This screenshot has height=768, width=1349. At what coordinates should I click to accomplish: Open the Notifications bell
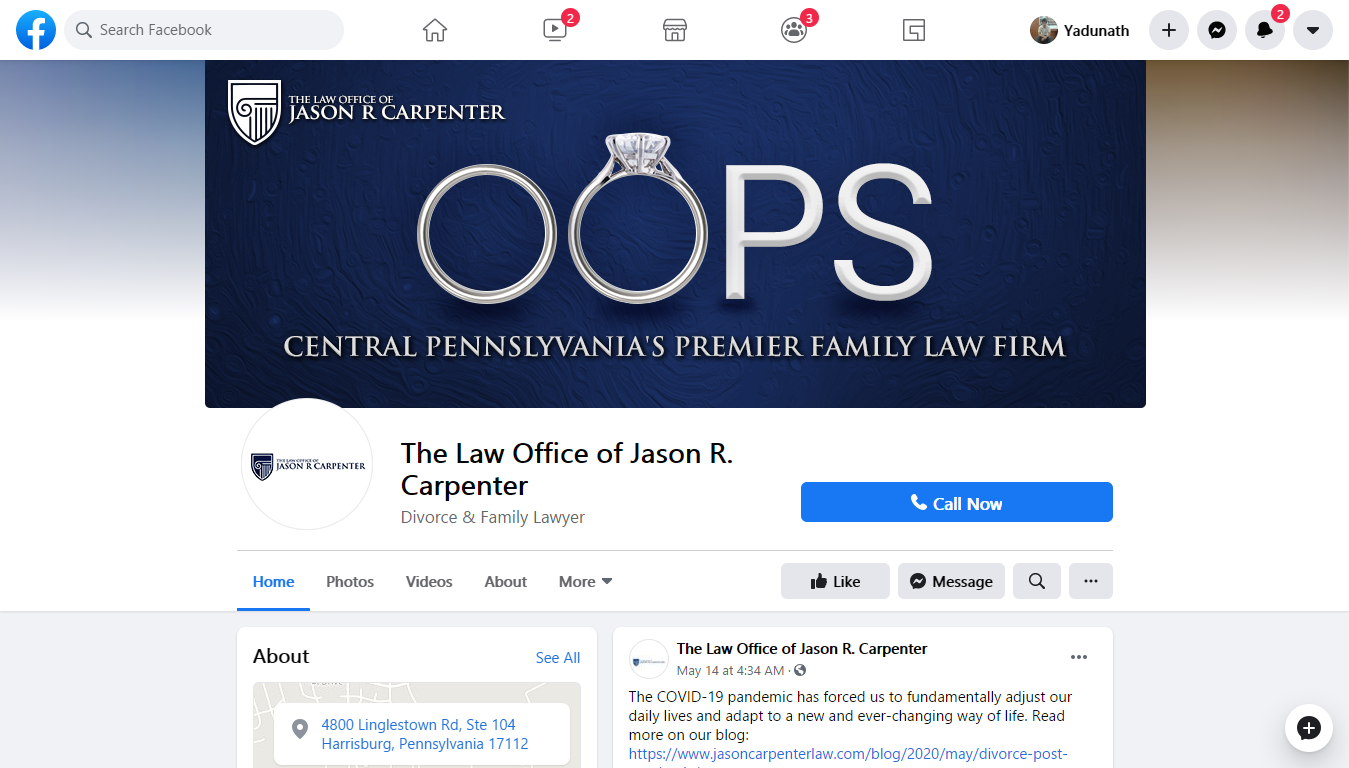[1265, 30]
